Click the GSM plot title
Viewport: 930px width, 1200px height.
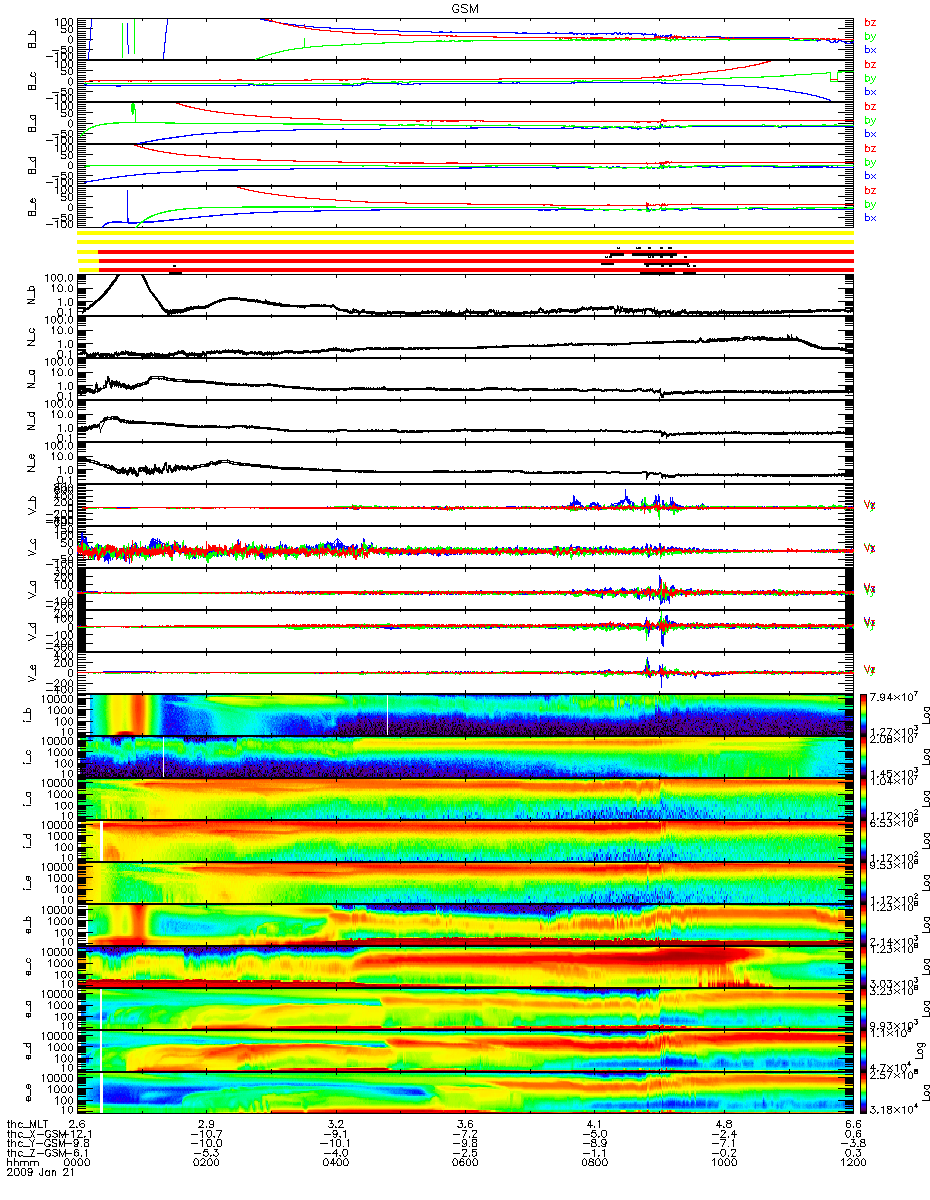tap(464, 8)
